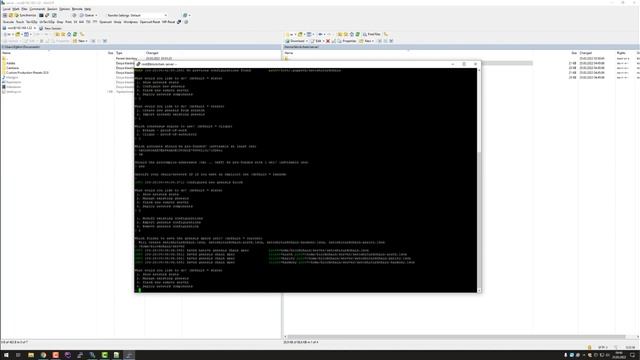Open the Local menu

coord(6,9)
